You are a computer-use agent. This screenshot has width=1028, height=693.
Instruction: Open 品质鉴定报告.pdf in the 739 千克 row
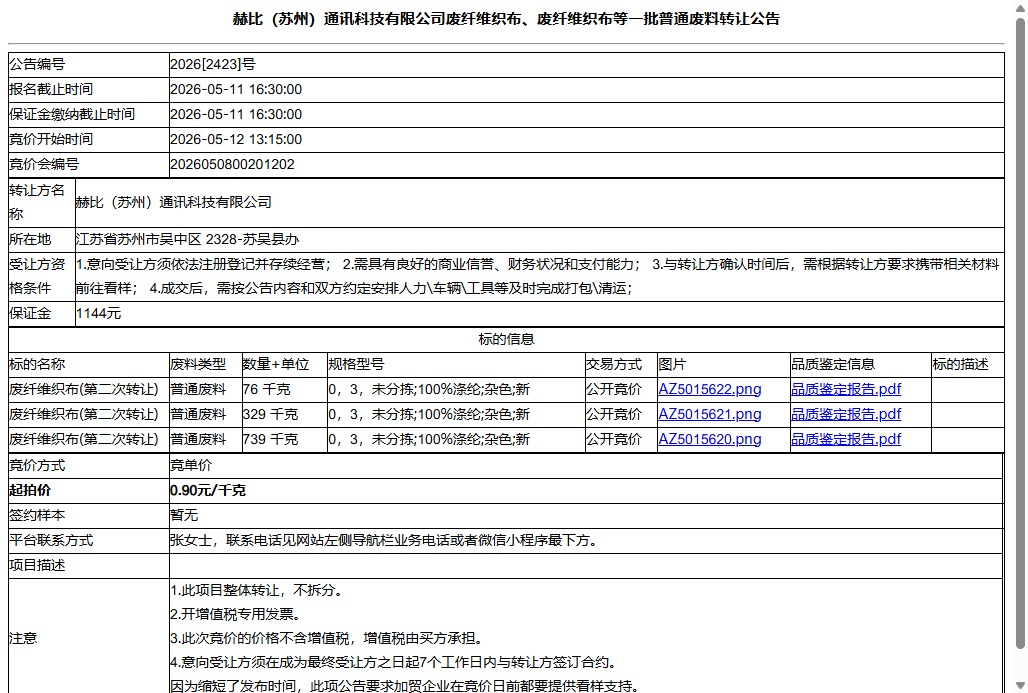(x=846, y=439)
